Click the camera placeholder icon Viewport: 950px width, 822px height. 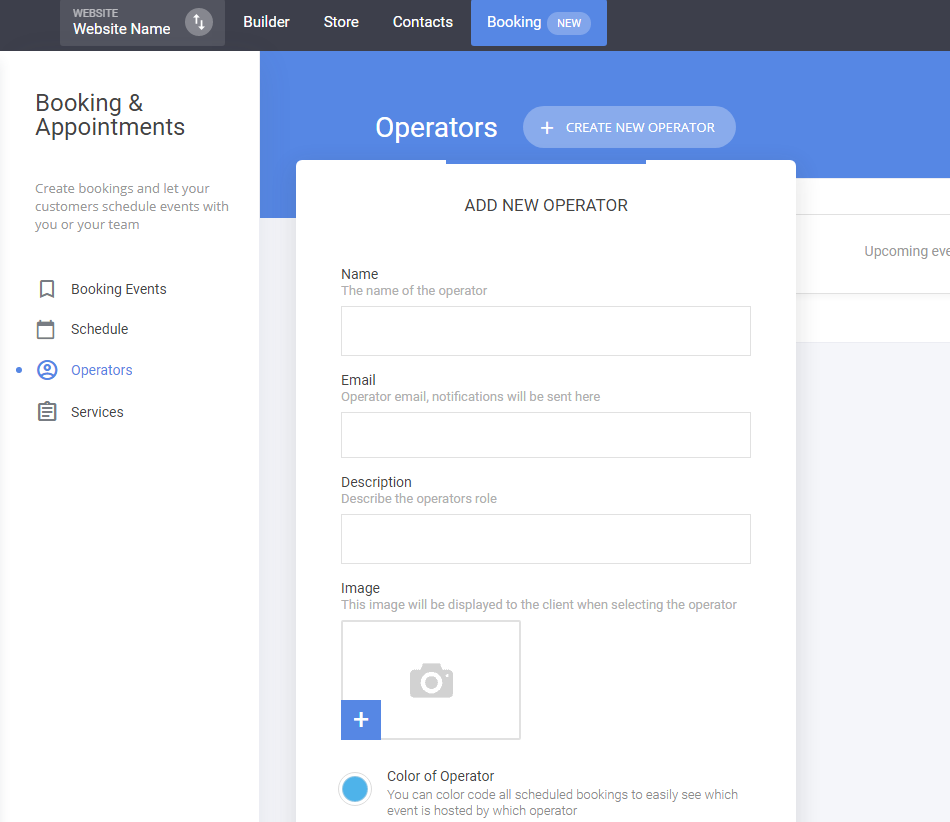pyautogui.click(x=431, y=680)
